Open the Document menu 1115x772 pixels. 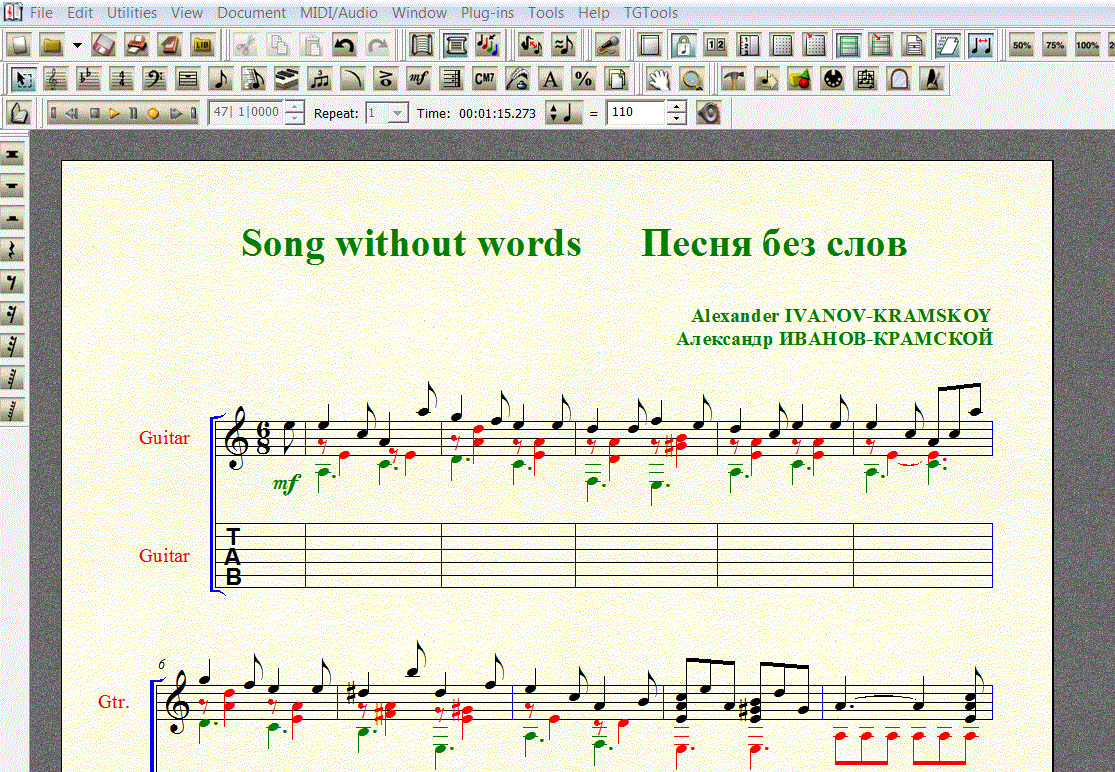click(x=252, y=13)
